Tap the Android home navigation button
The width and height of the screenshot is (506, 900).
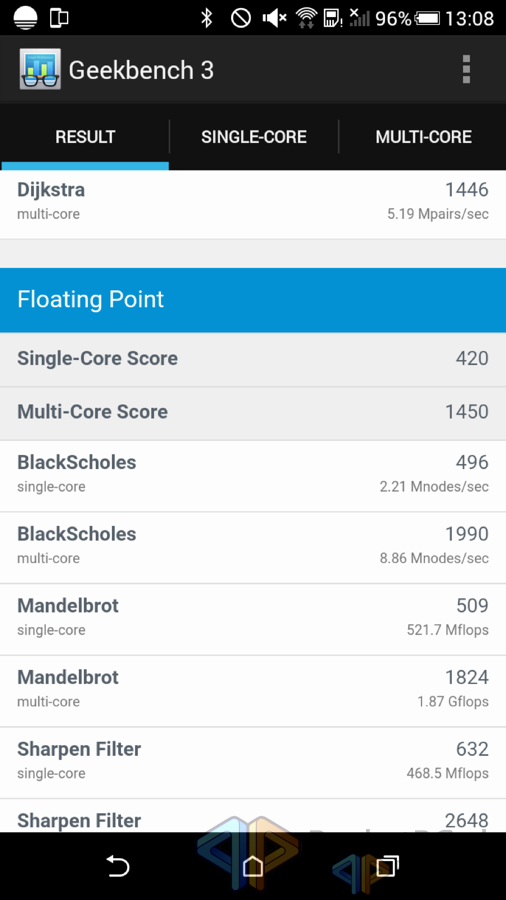coord(252,866)
